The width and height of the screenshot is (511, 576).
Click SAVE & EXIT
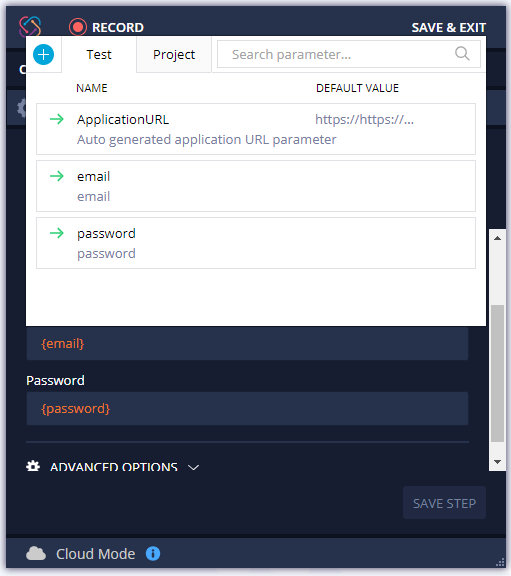coord(449,28)
